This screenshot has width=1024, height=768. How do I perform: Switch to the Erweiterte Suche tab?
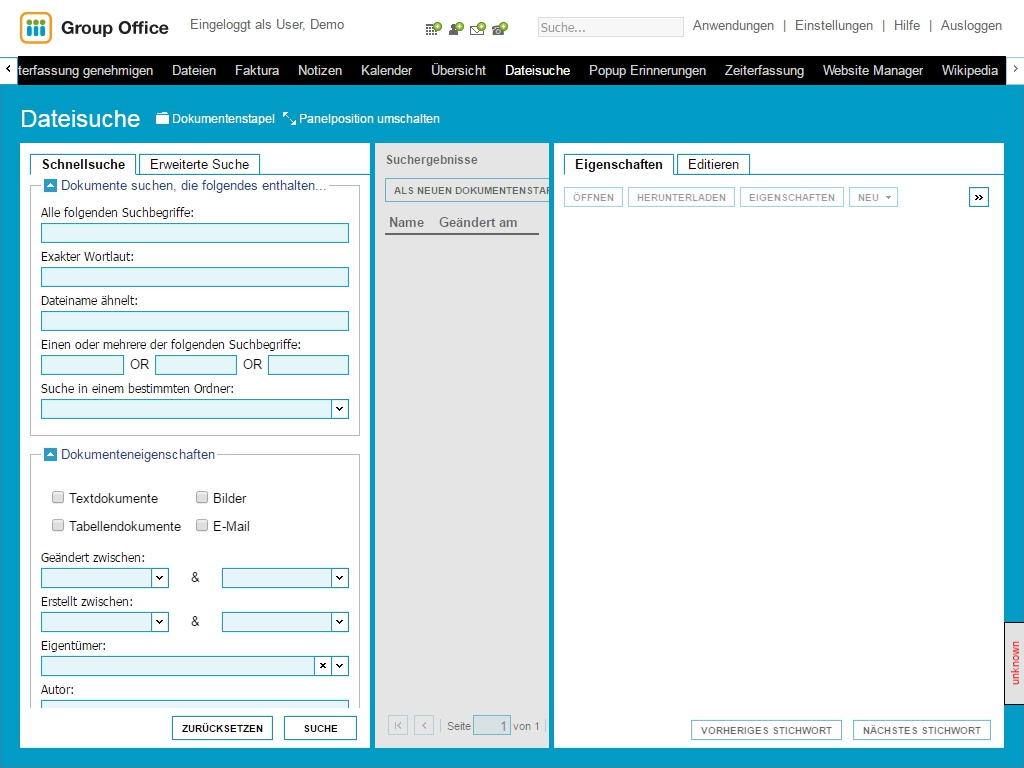[199, 164]
